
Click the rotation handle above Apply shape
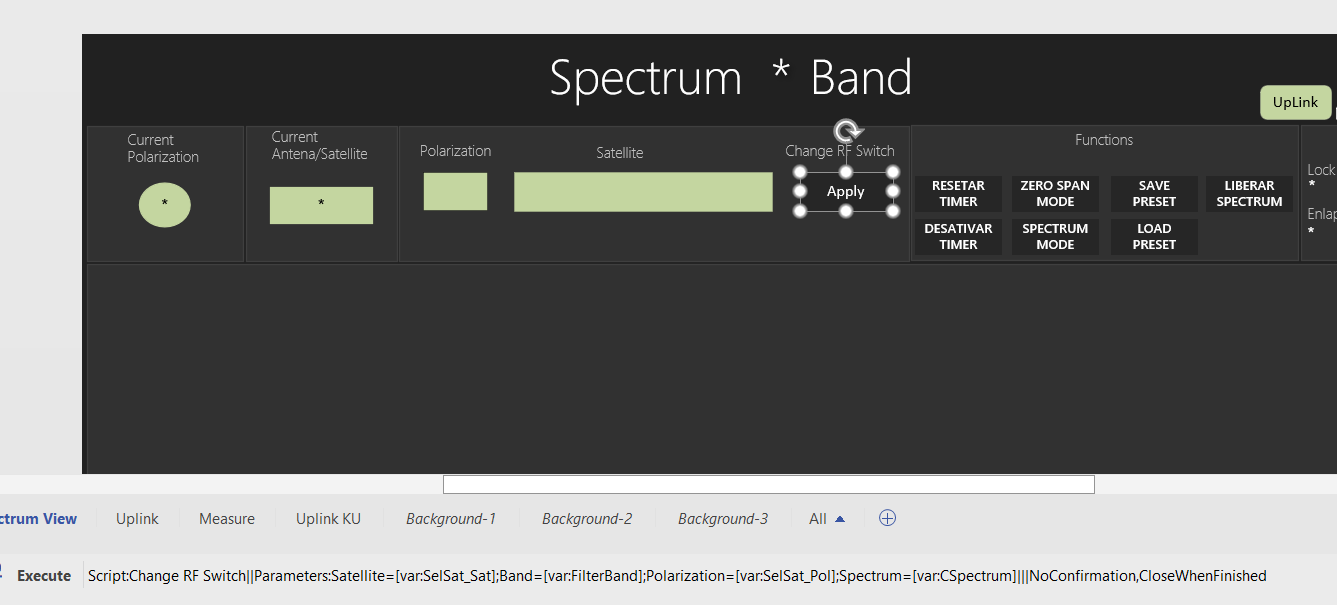[847, 131]
